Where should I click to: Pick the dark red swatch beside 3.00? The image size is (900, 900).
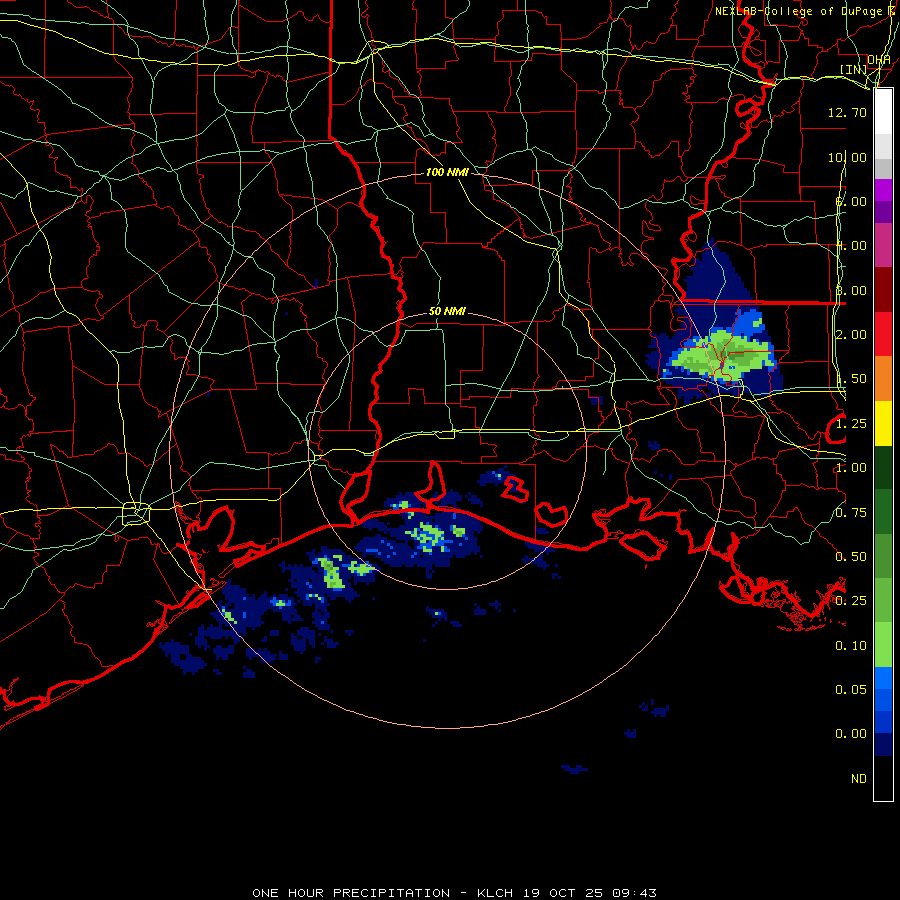pyautogui.click(x=883, y=289)
